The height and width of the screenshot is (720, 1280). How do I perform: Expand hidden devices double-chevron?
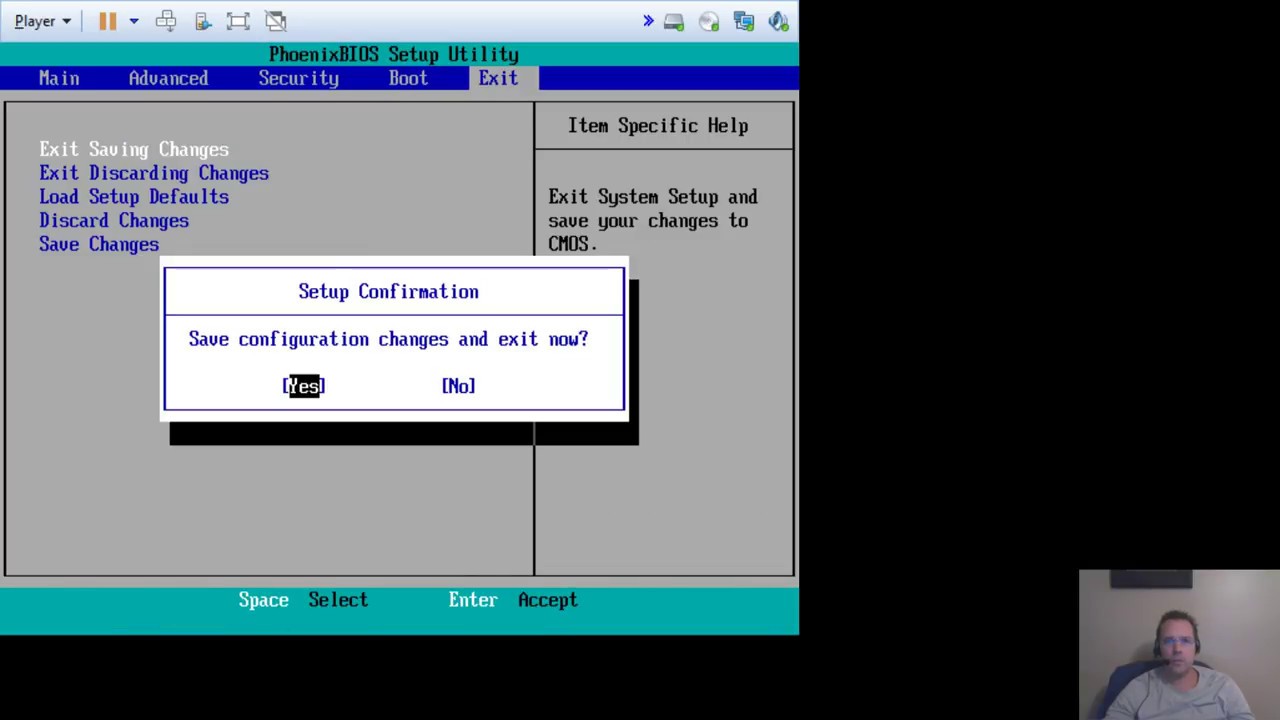point(648,21)
